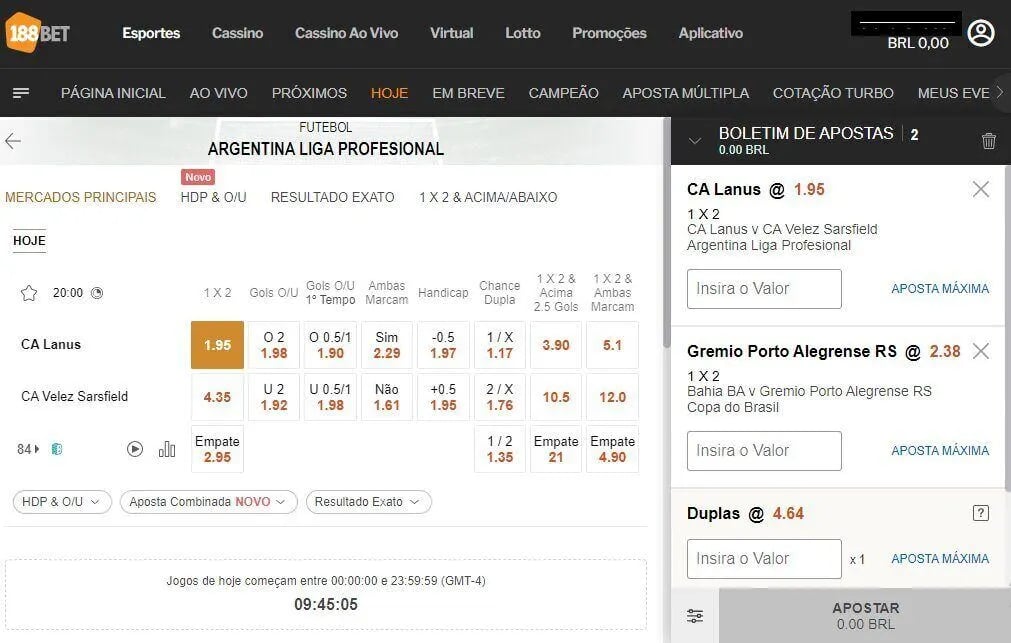Select the RESULTADO EXATO market tab
Image resolution: width=1011 pixels, height=643 pixels.
pyautogui.click(x=332, y=197)
